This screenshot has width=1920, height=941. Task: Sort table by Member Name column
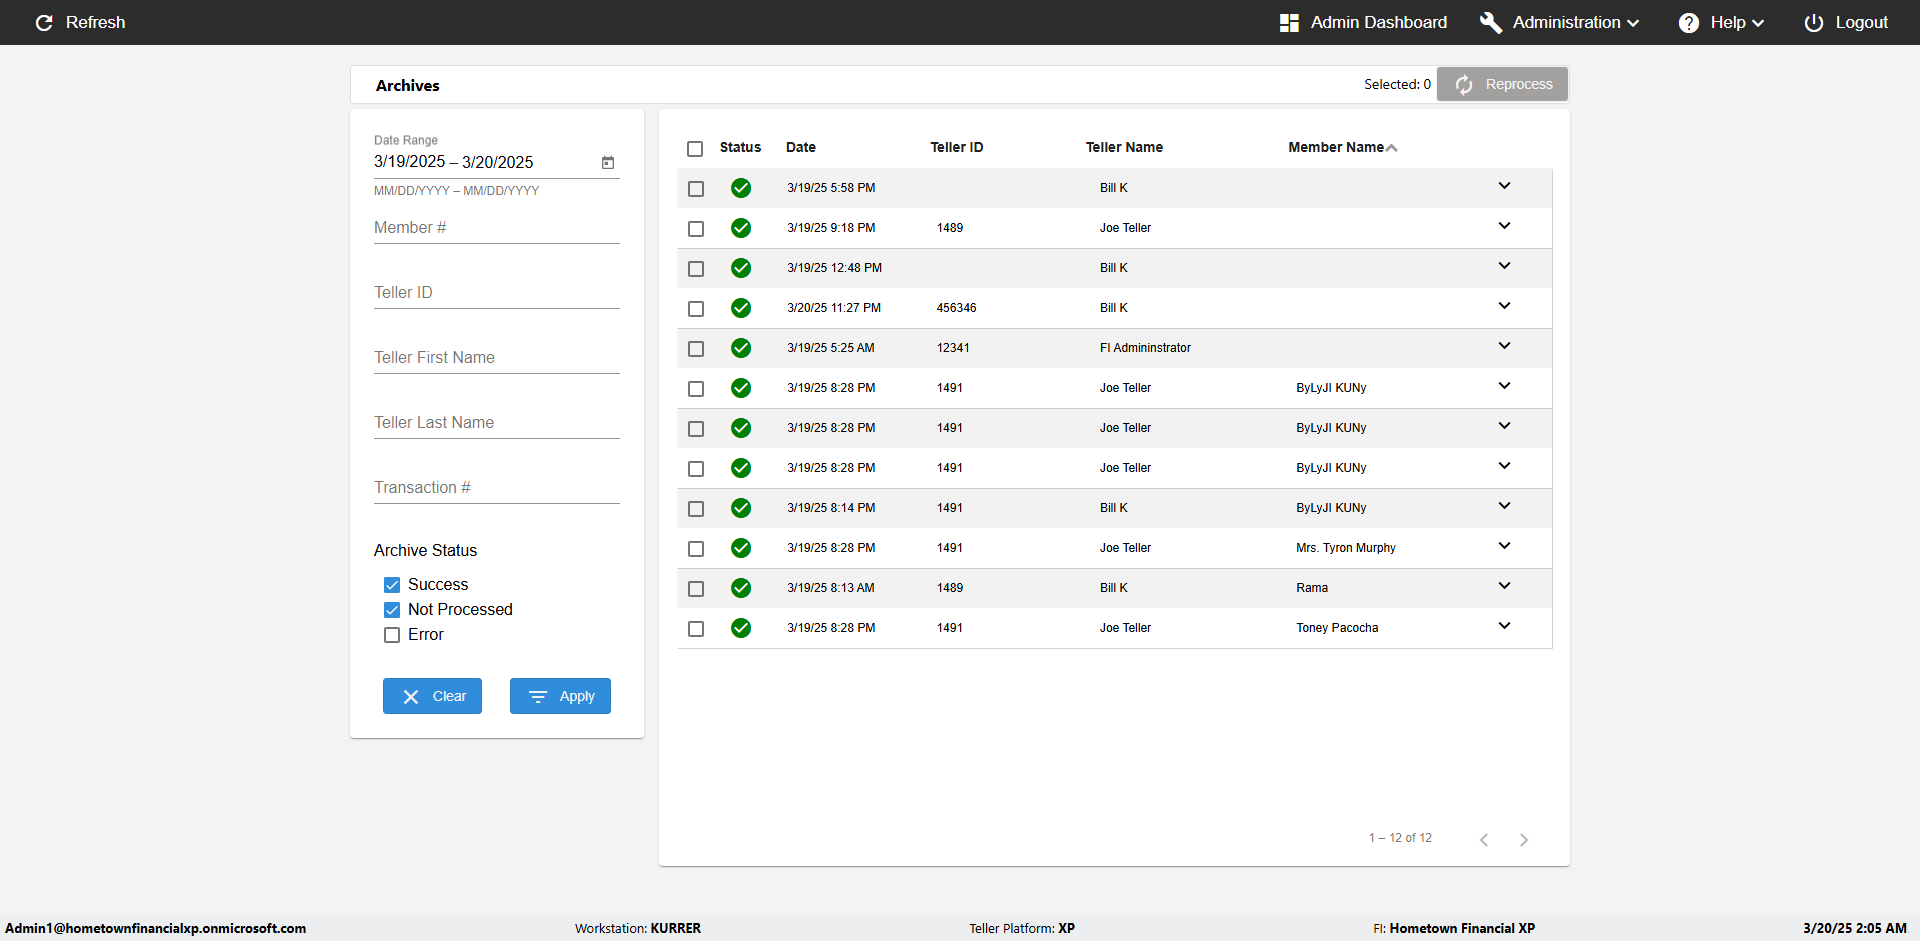(1336, 147)
